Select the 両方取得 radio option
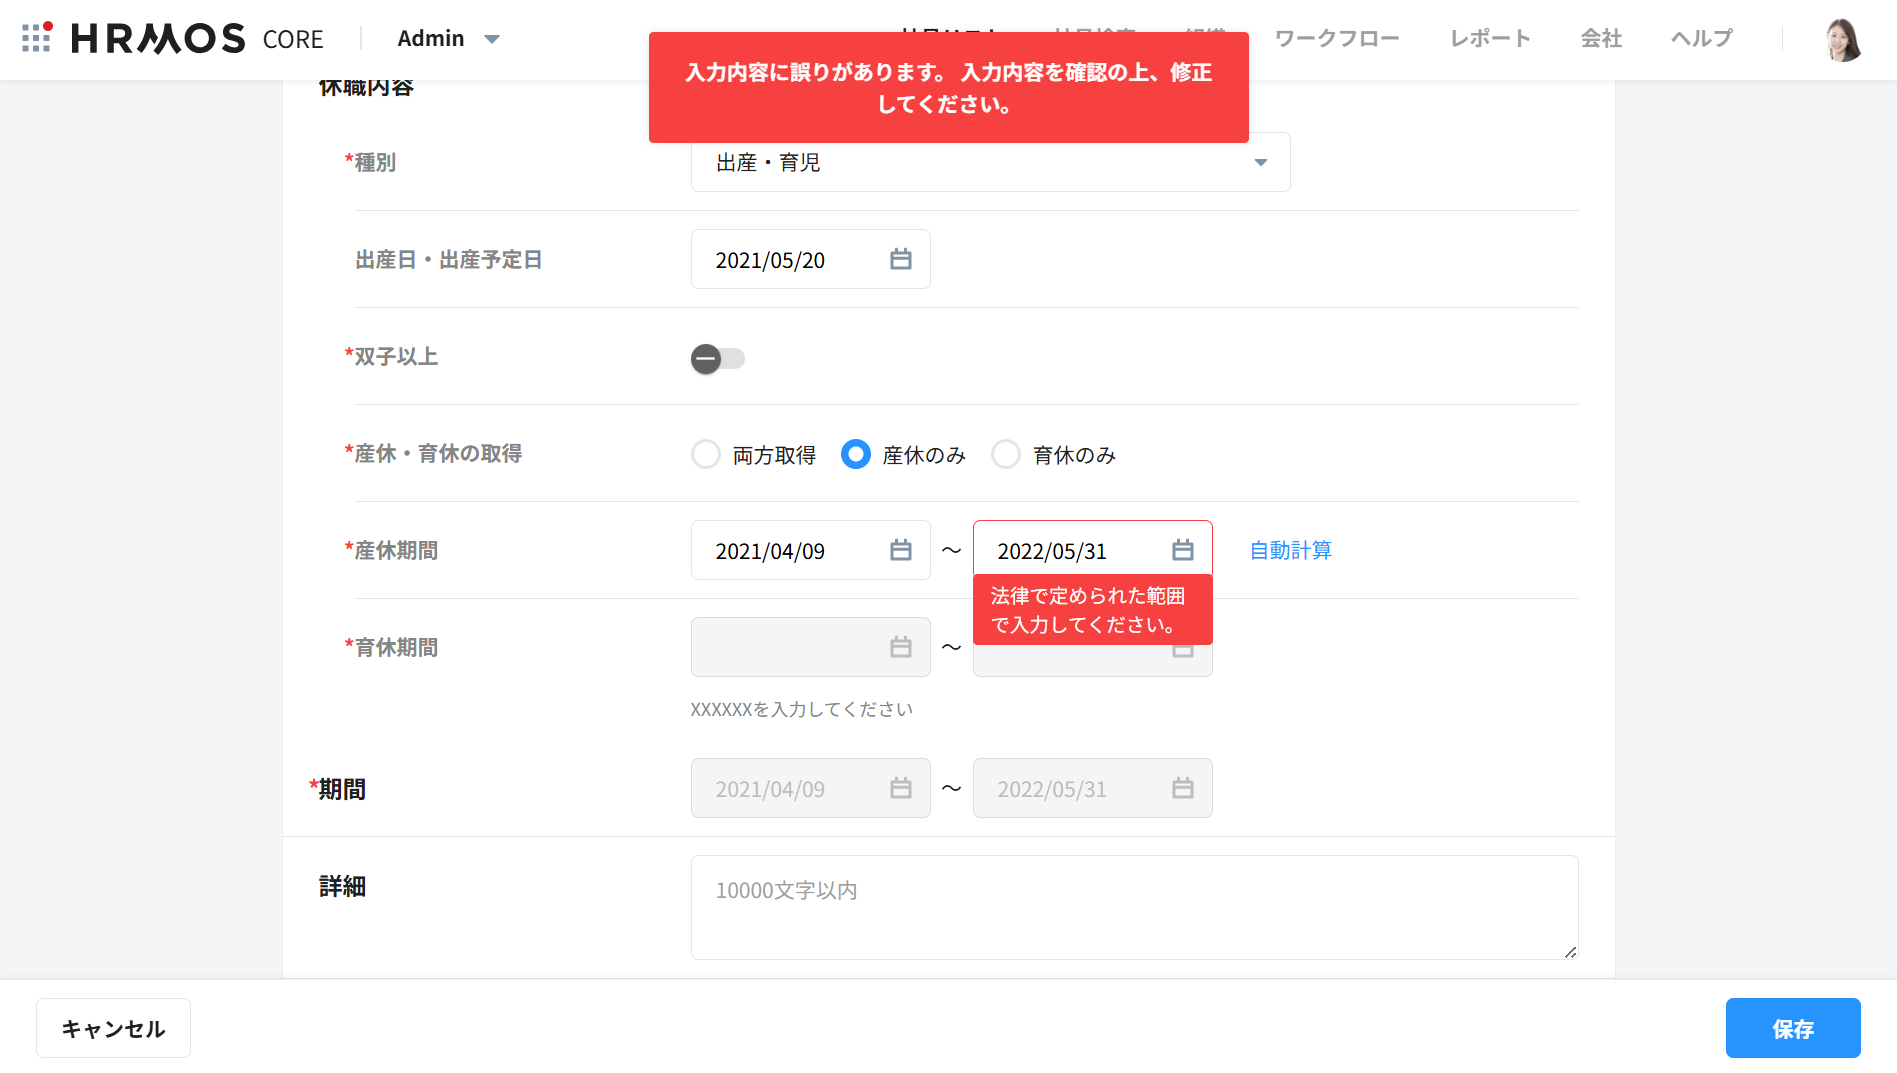Image resolution: width=1897 pixels, height=1073 pixels. (706, 455)
